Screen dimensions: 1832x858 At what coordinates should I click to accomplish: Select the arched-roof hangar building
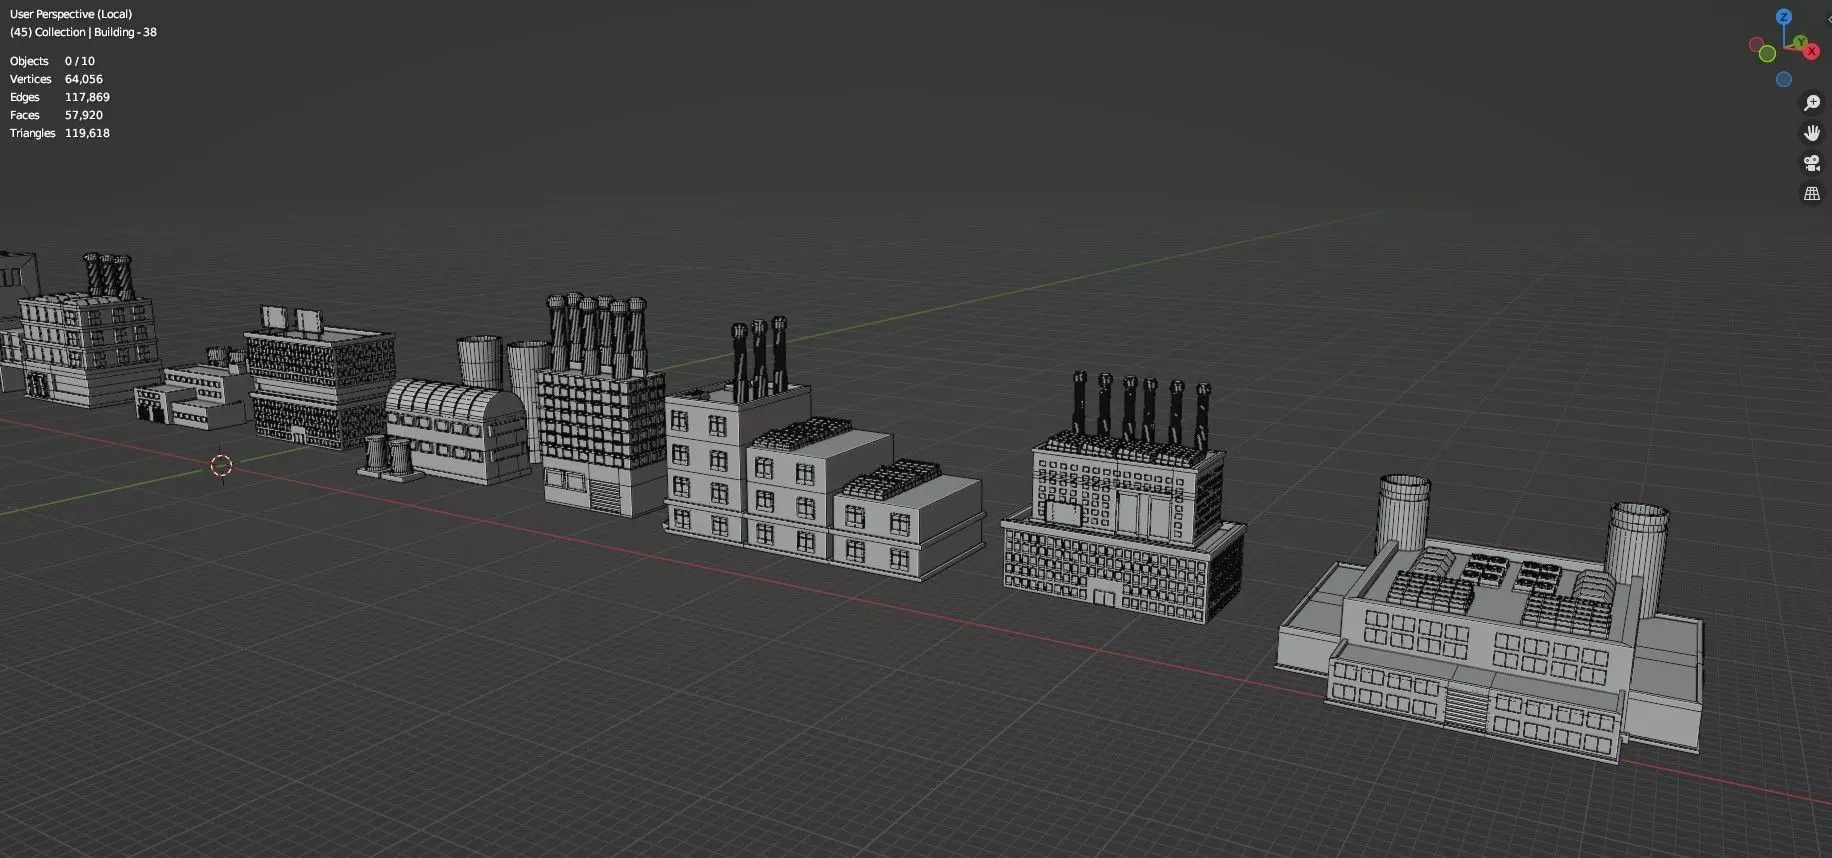[x=456, y=430]
